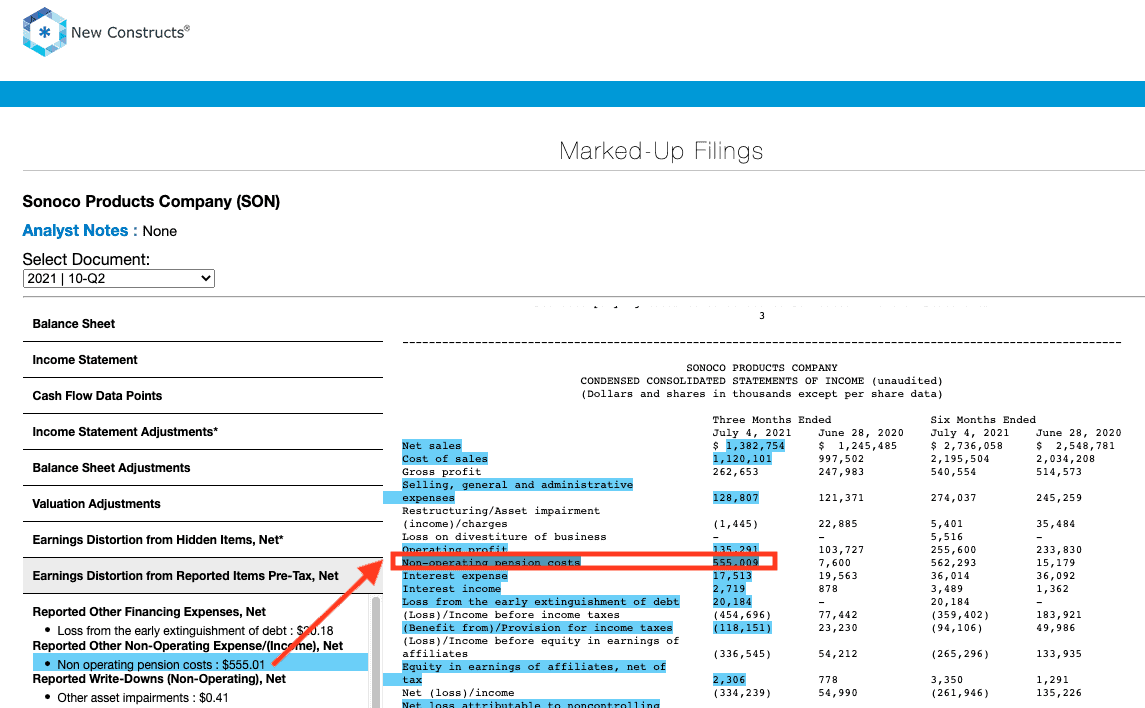Click the 1,382,754 net sales value
The image size is (1145, 708).
[755, 446]
